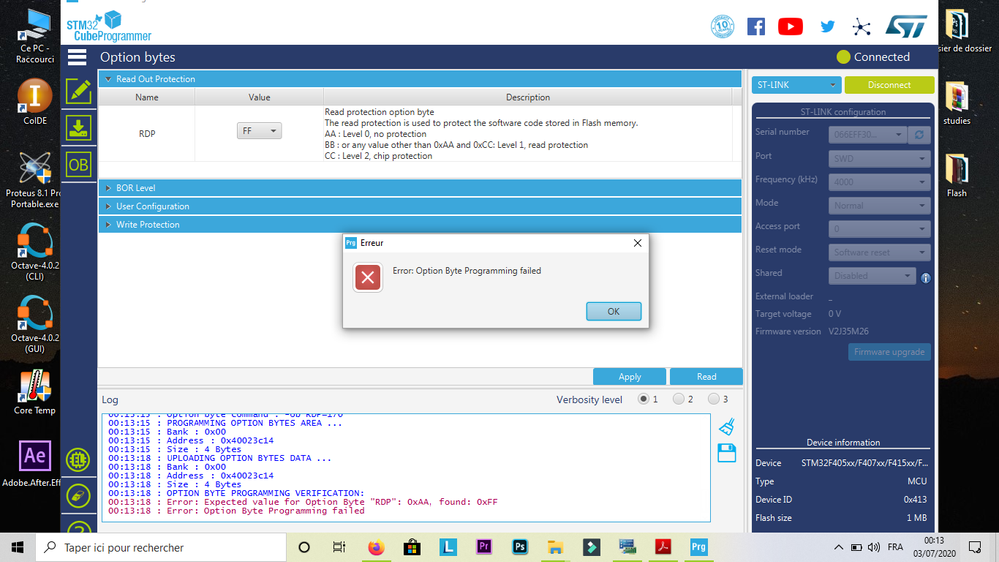Select verbosity level 3 radio button
999x562 pixels.
coord(714,399)
